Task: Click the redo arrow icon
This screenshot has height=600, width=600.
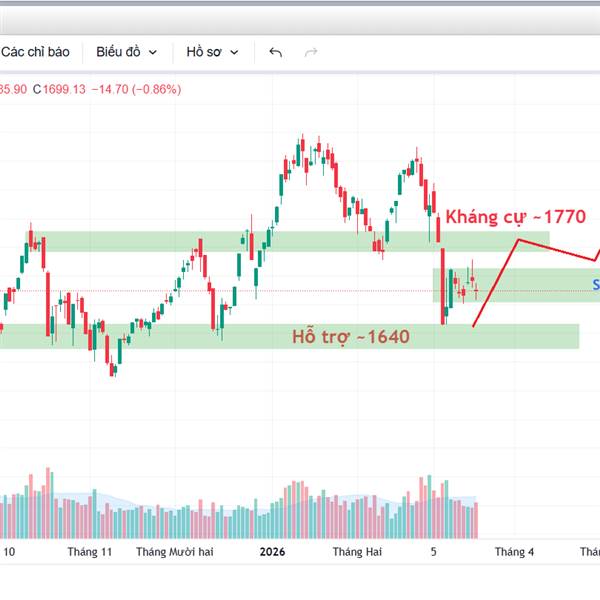Action: click(x=311, y=52)
